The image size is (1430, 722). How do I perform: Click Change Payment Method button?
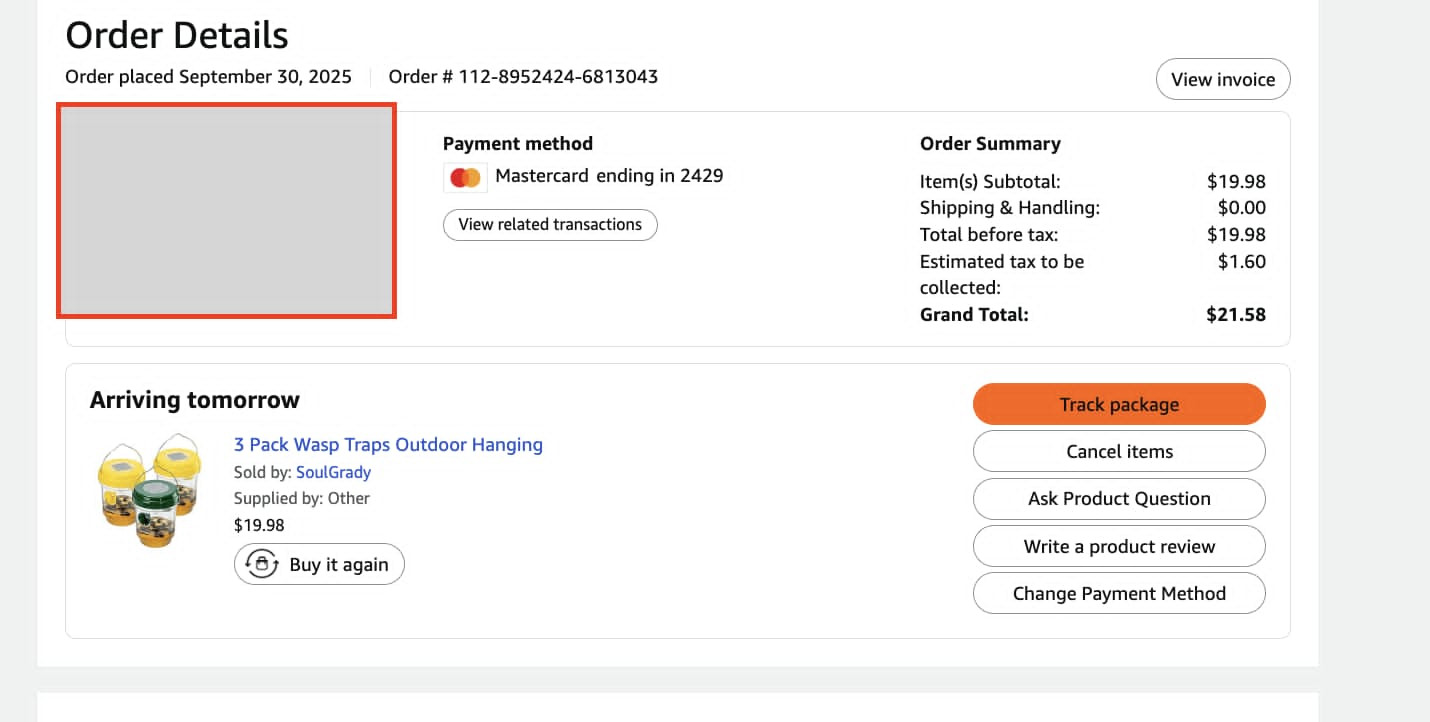[1119, 593]
